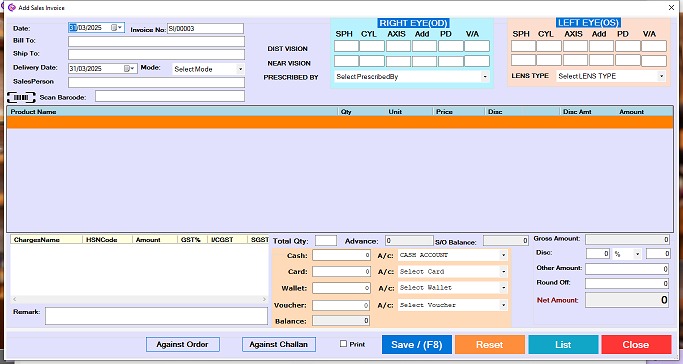Click the SalesPerson input field

(x=156, y=82)
